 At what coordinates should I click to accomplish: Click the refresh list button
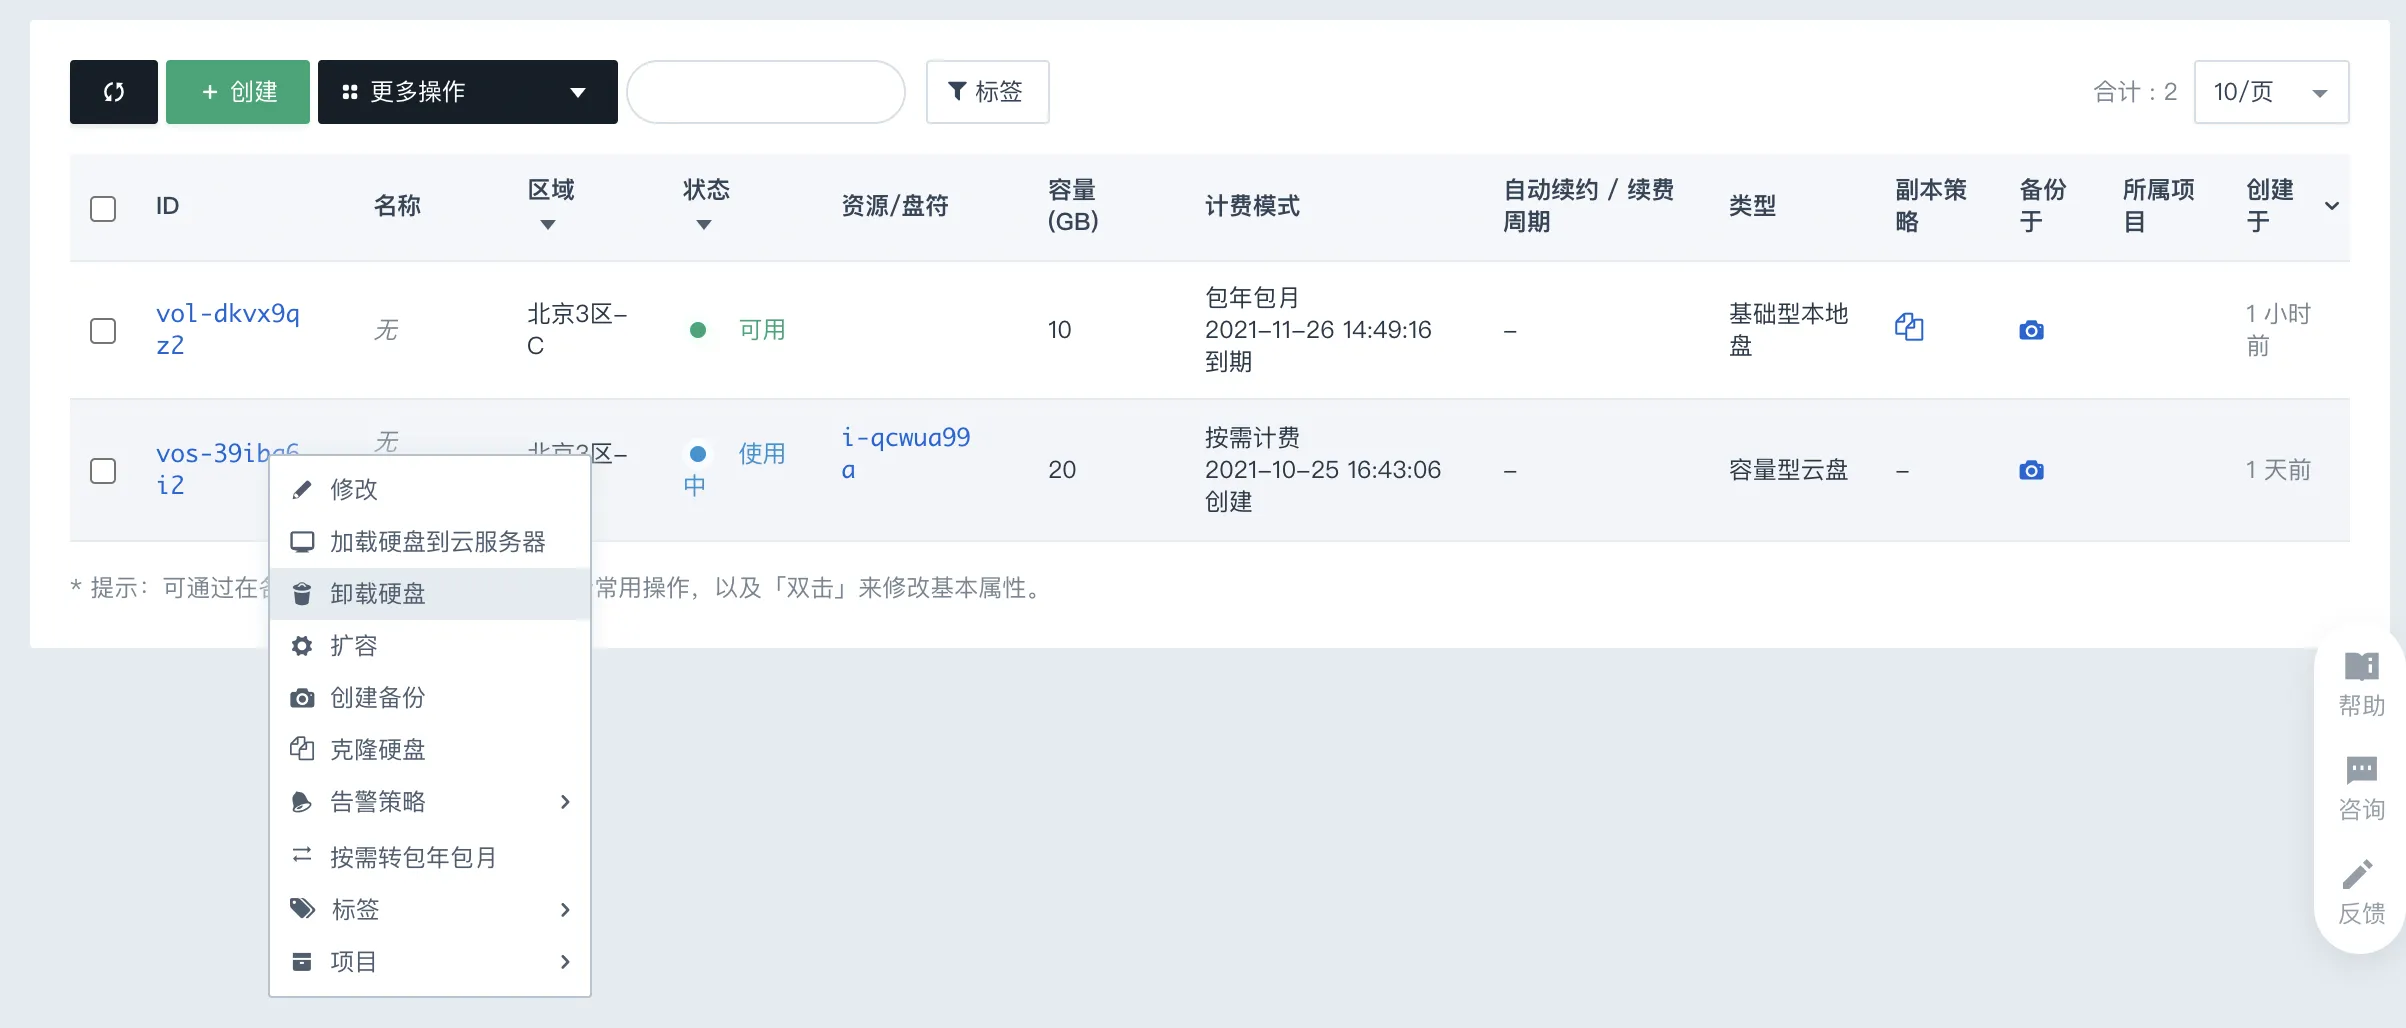click(113, 92)
